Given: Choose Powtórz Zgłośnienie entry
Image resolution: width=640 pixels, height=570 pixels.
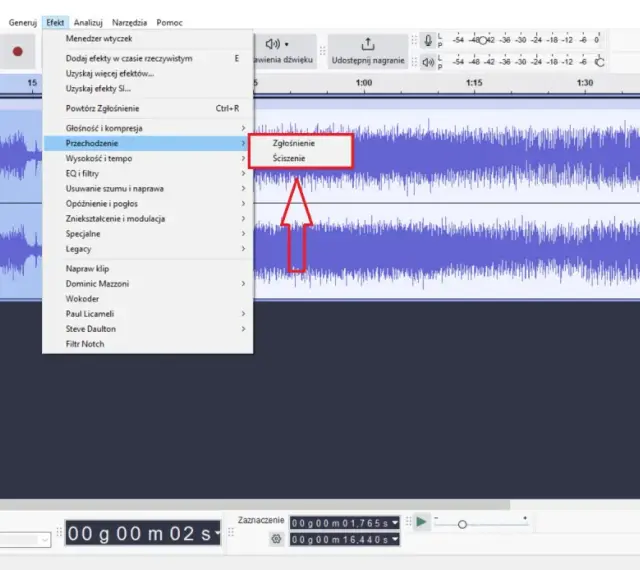Looking at the screenshot, I should (148, 108).
